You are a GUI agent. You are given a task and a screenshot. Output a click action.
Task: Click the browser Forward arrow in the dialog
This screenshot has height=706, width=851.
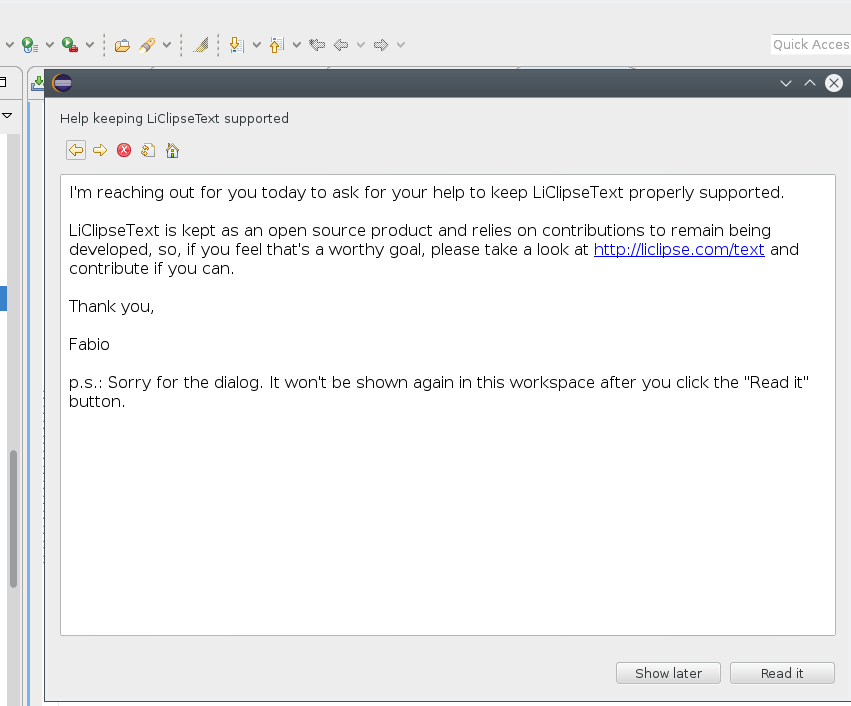[x=100, y=150]
